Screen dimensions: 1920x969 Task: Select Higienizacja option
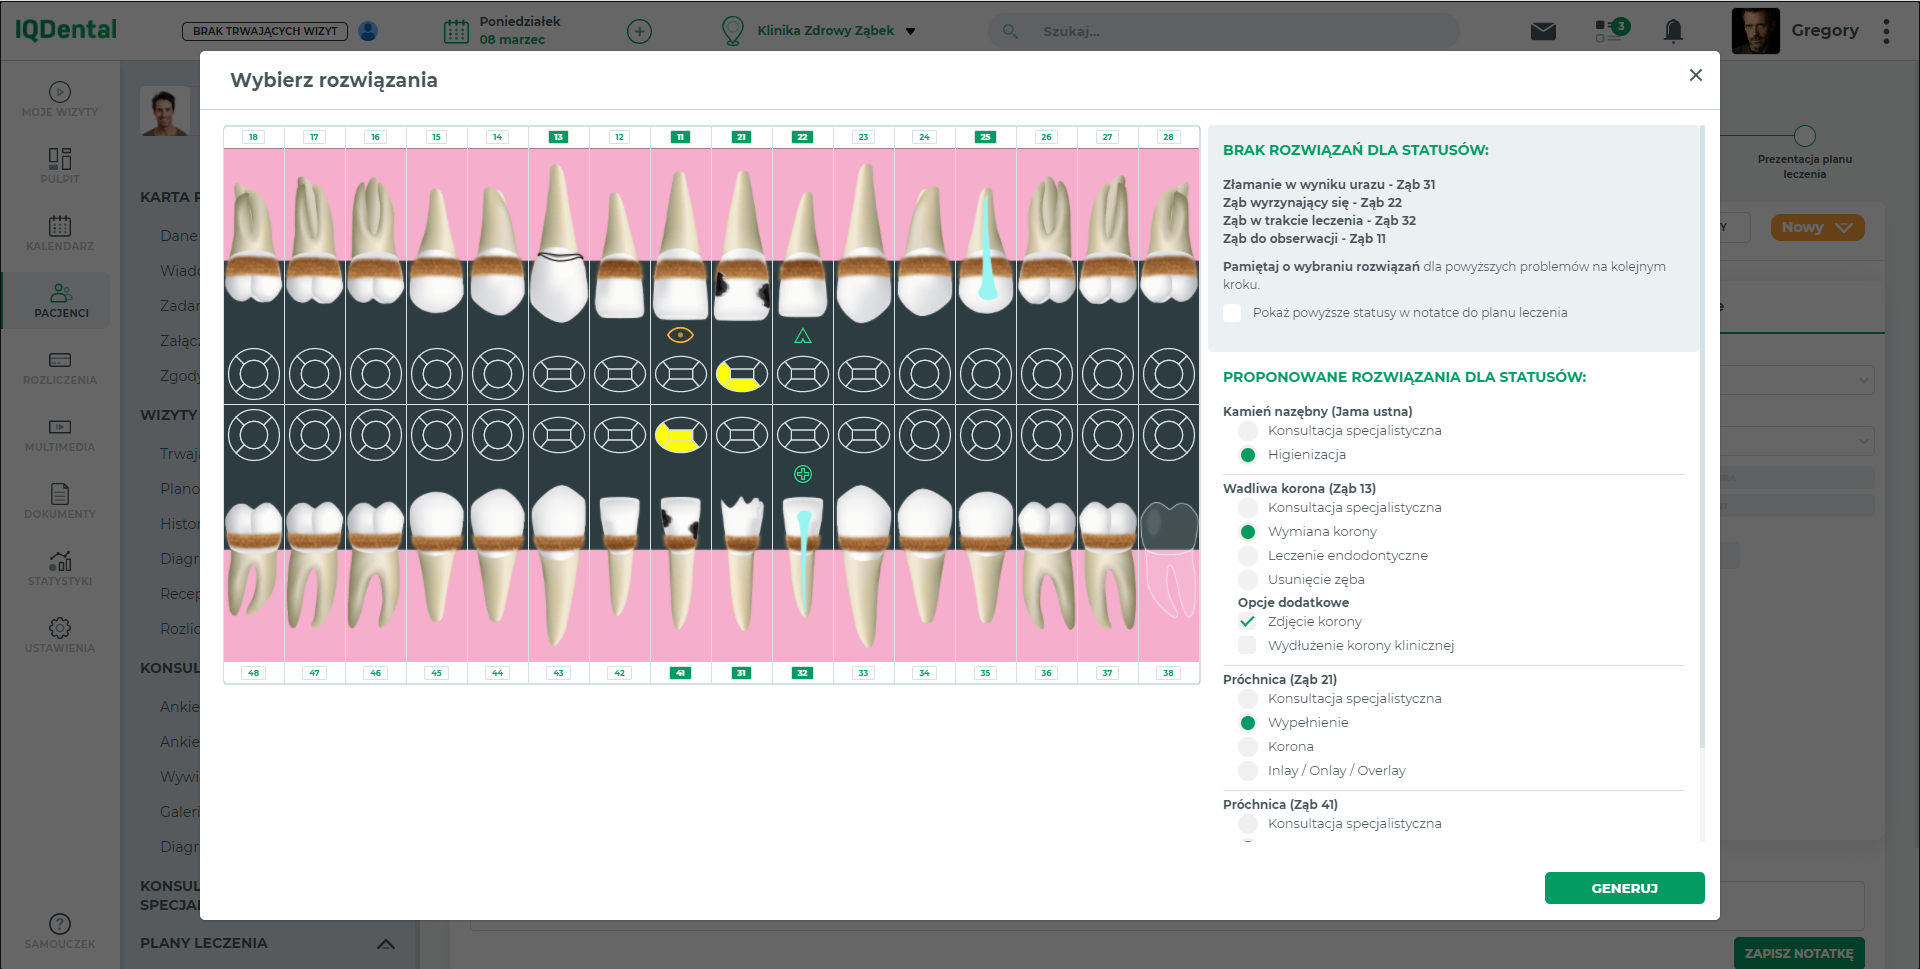coord(1248,455)
